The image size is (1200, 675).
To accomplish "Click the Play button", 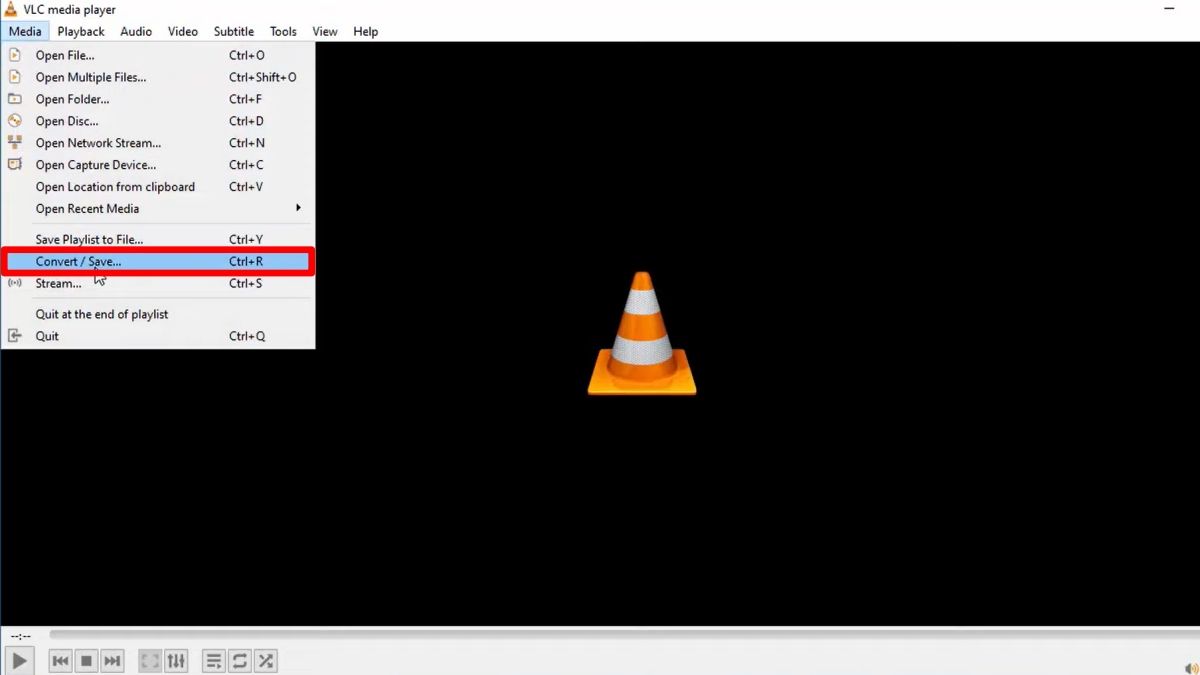I will pyautogui.click(x=19, y=661).
